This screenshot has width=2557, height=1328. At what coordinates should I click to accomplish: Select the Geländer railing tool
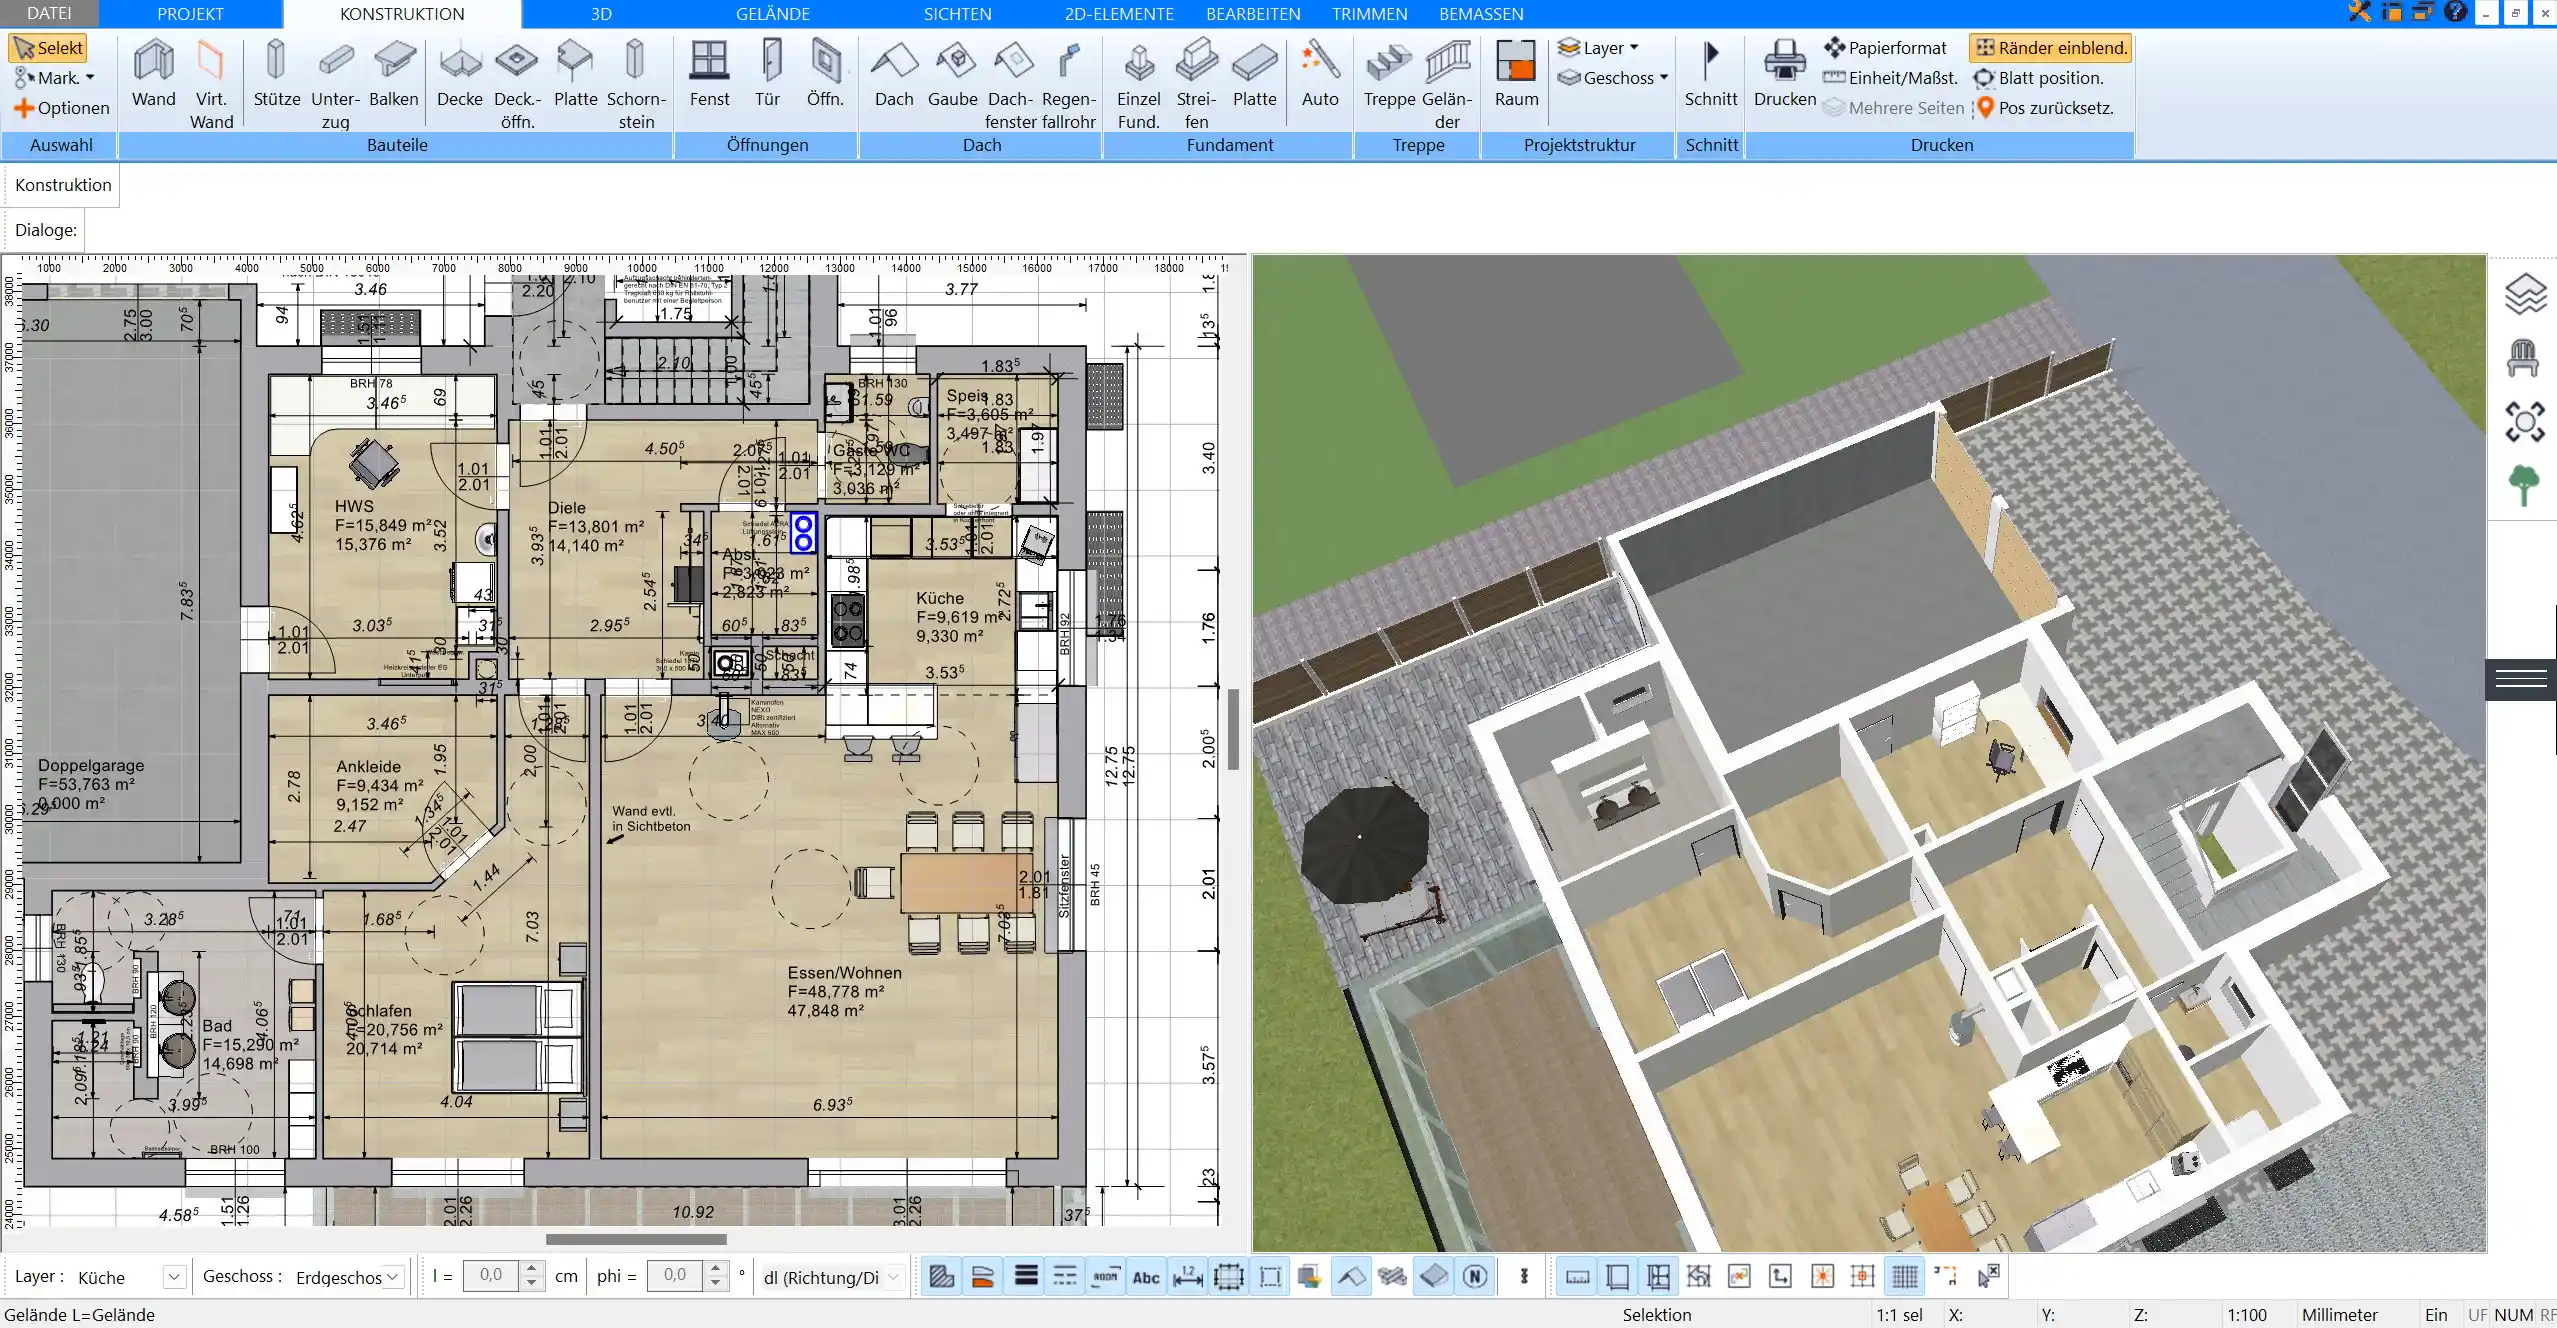(x=1447, y=84)
